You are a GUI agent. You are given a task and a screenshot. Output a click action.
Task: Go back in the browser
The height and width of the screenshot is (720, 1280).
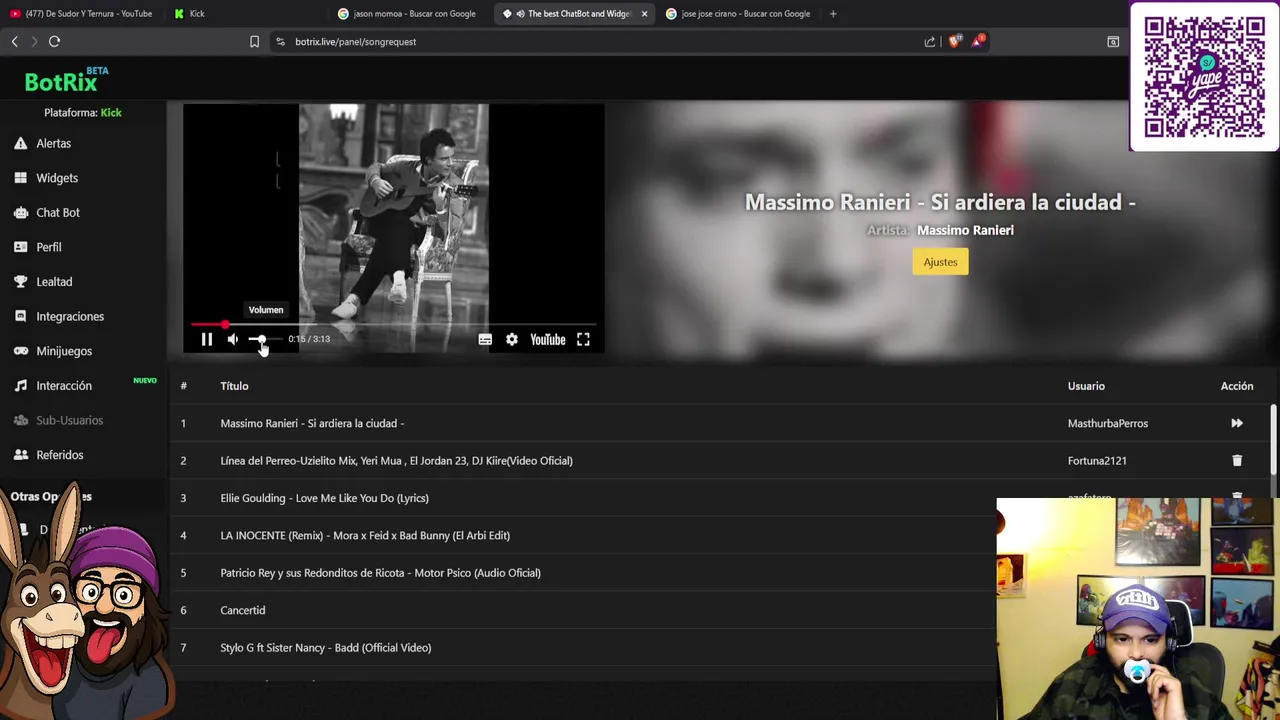(x=14, y=41)
